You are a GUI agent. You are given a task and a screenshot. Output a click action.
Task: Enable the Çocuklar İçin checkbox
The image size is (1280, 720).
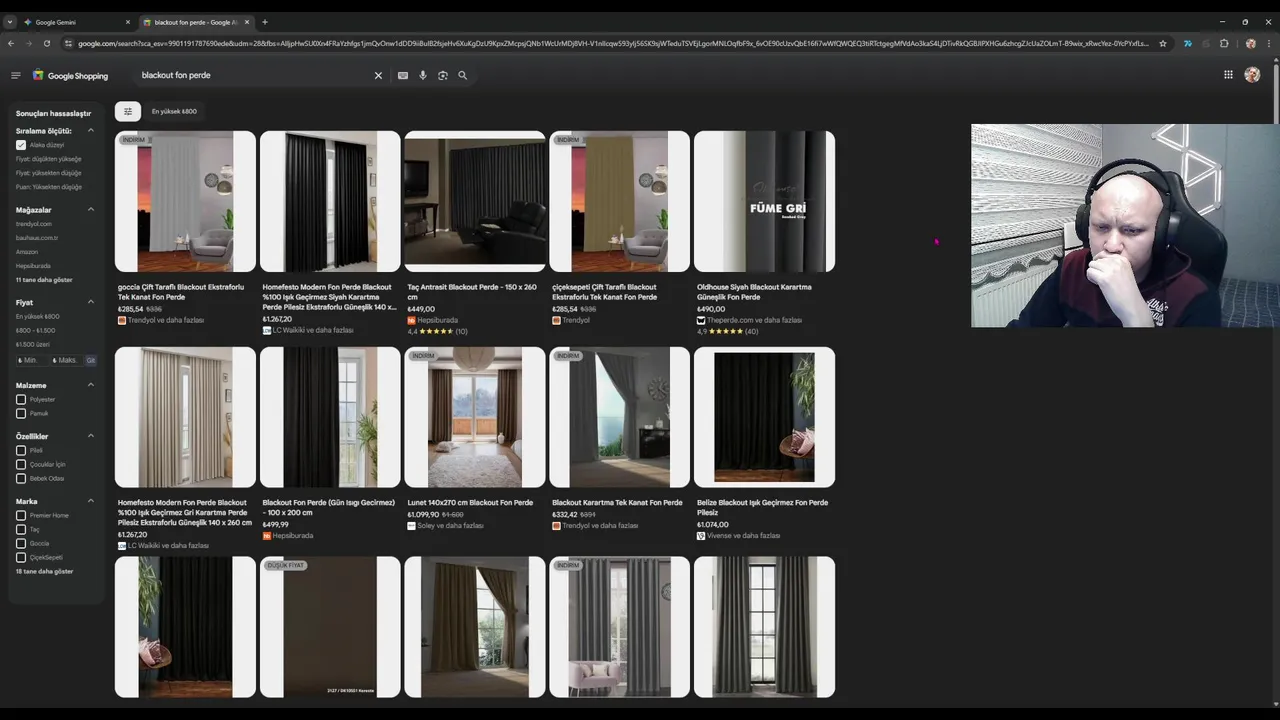[21, 464]
